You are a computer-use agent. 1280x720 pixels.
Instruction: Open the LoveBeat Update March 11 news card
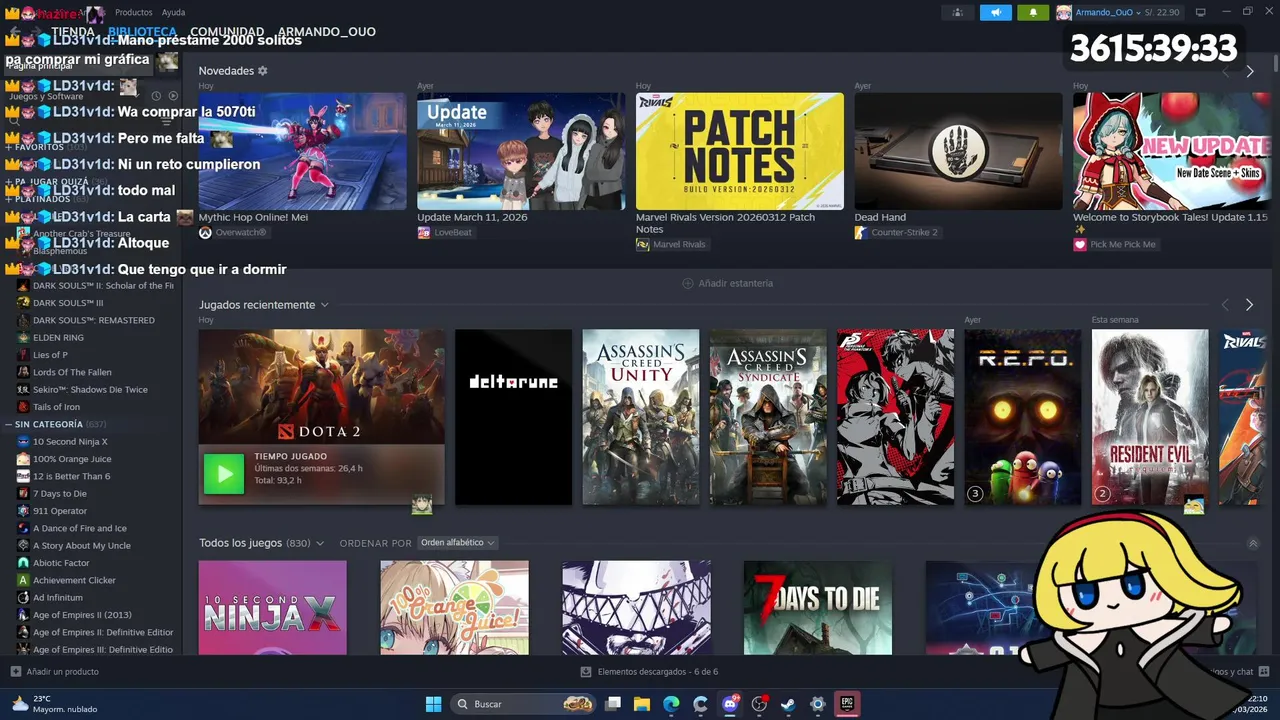click(x=521, y=151)
